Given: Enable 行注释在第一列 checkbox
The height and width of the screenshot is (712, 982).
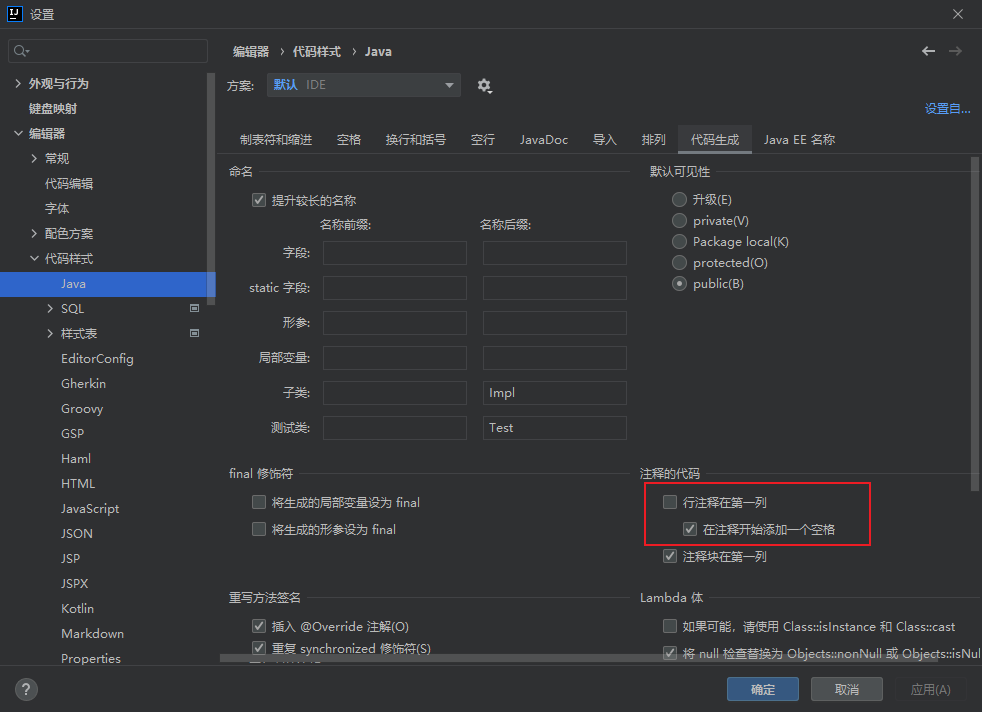Looking at the screenshot, I should coord(669,502).
